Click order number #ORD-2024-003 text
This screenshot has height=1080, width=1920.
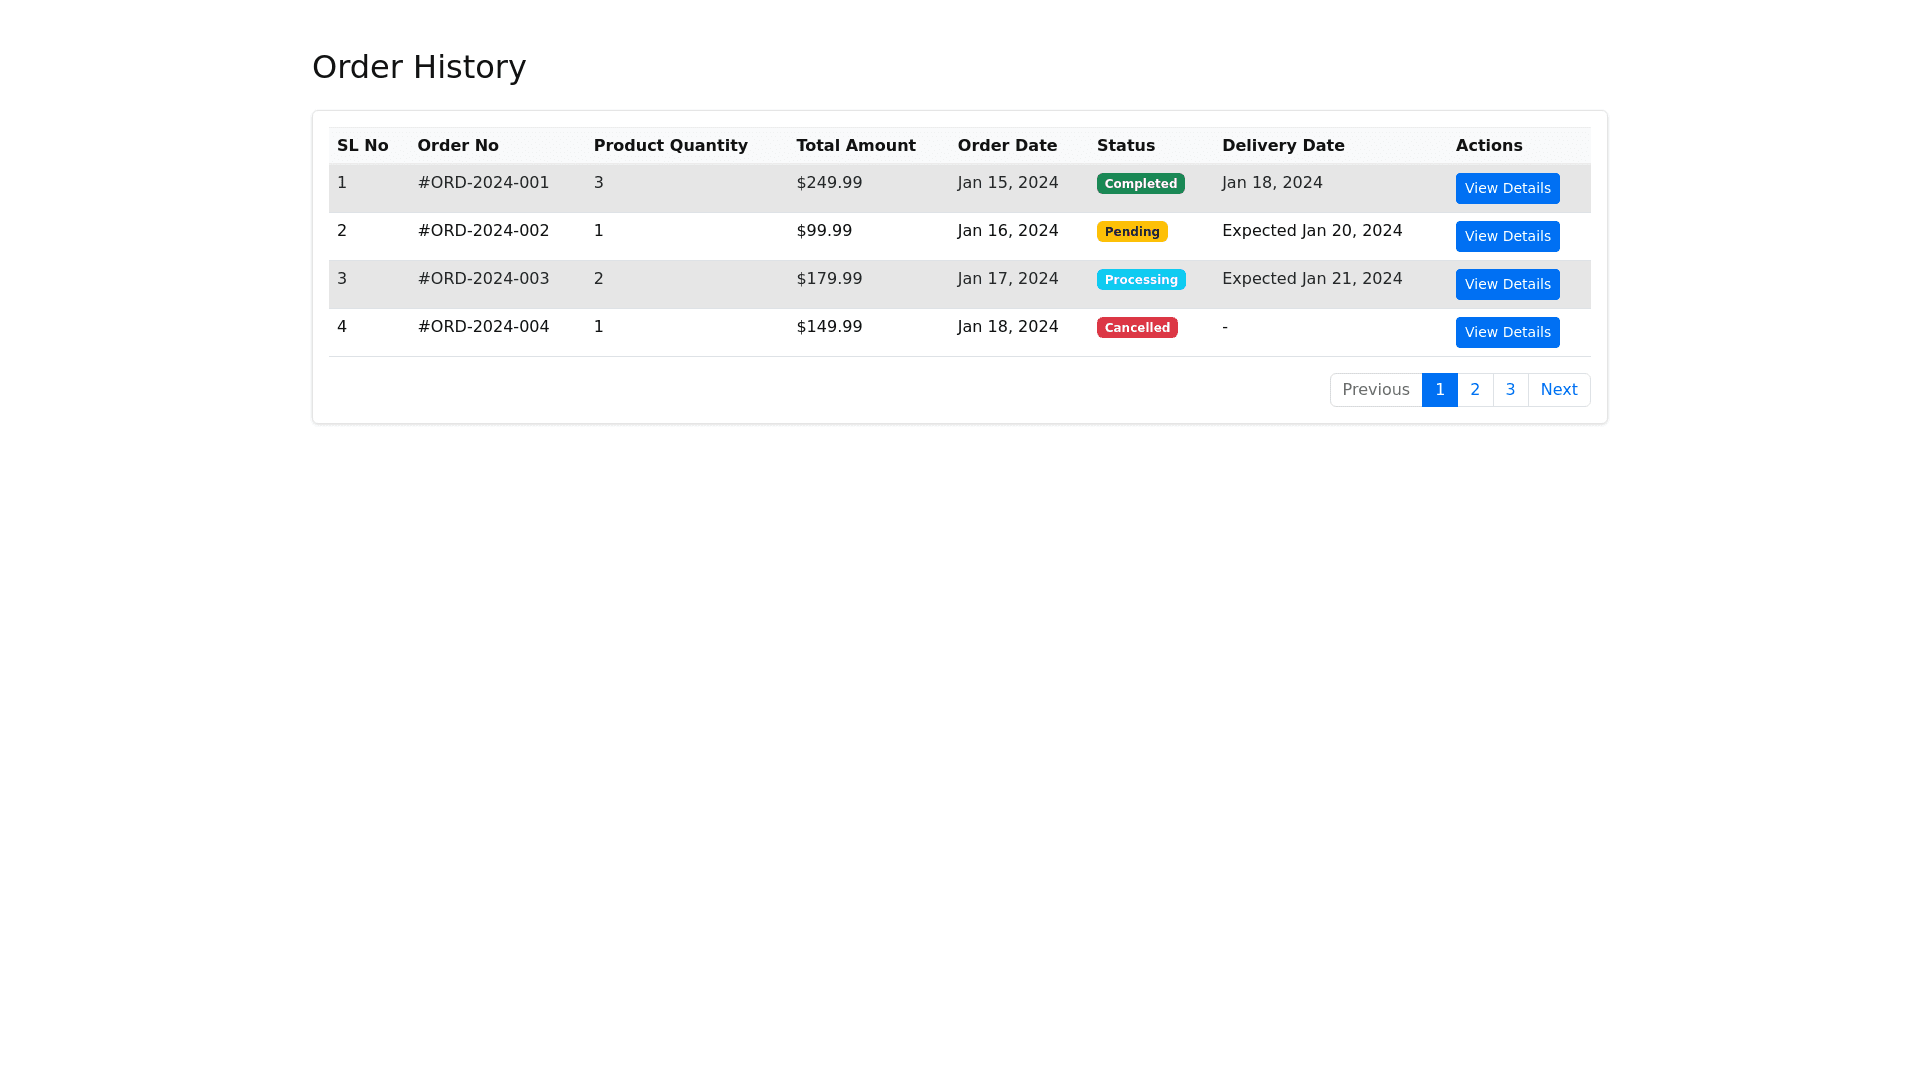click(x=483, y=279)
